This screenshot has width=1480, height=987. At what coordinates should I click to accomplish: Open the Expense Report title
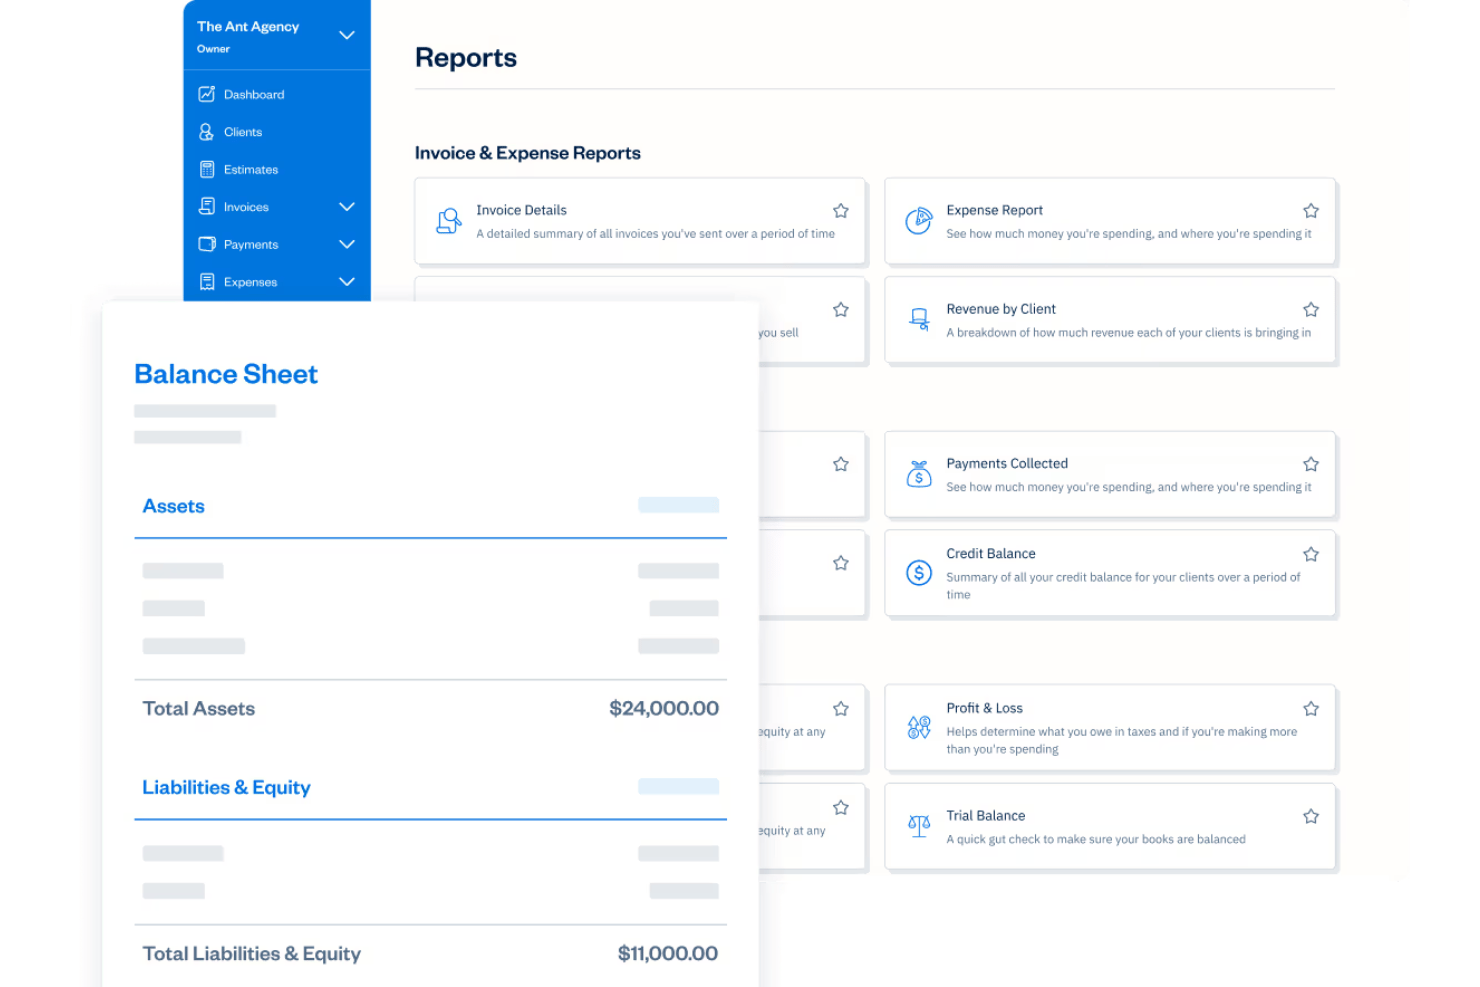click(x=994, y=210)
